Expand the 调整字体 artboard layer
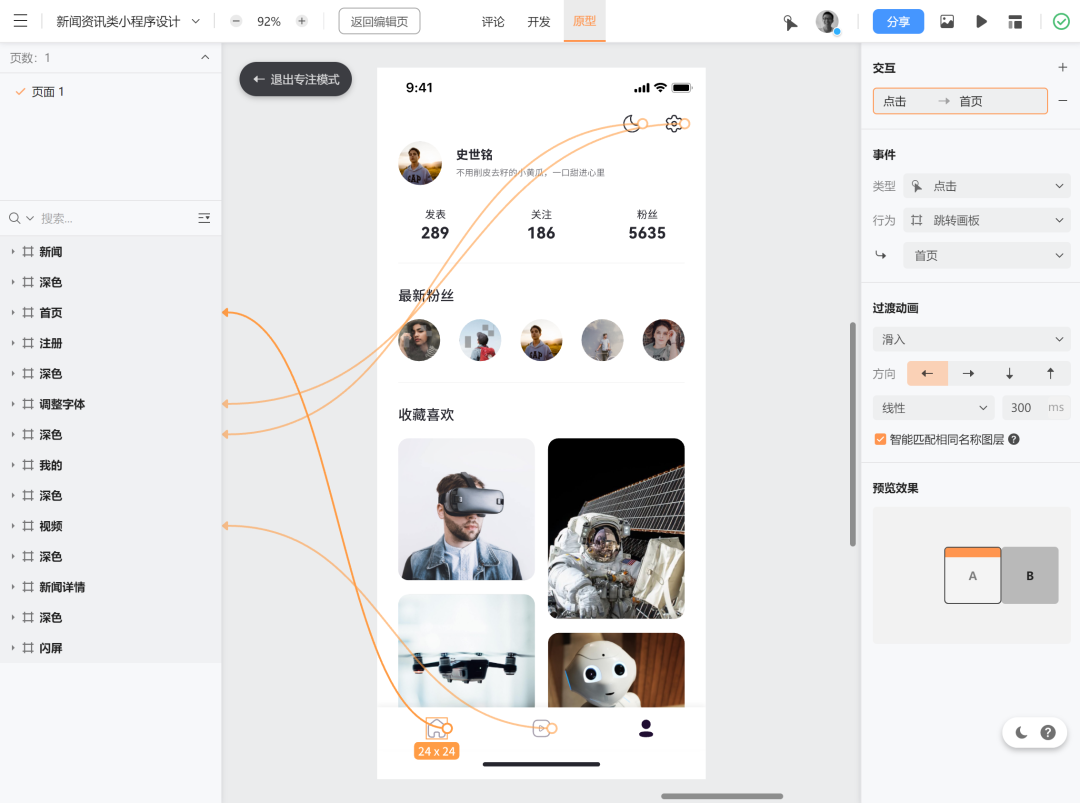This screenshot has height=803, width=1080. pyautogui.click(x=12, y=404)
